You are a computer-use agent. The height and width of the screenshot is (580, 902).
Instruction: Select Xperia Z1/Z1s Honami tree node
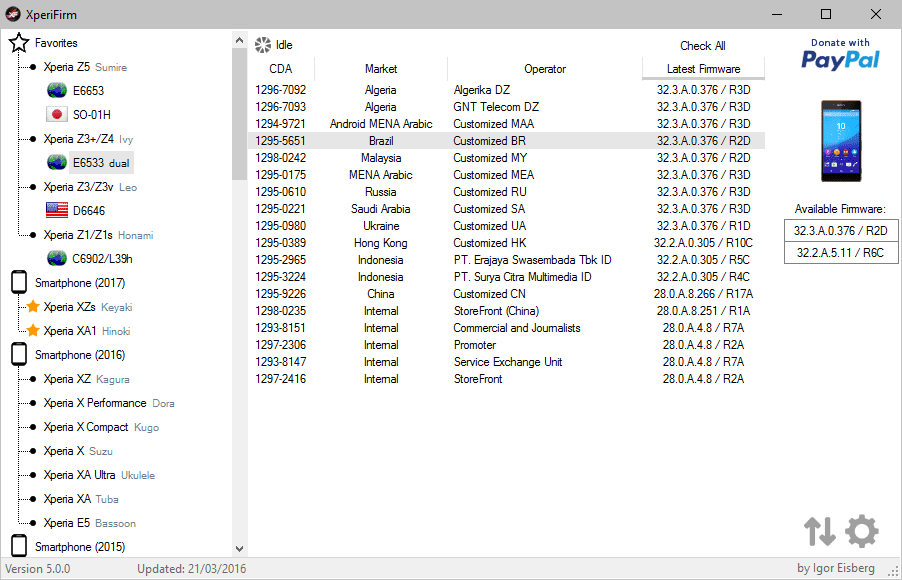point(98,235)
